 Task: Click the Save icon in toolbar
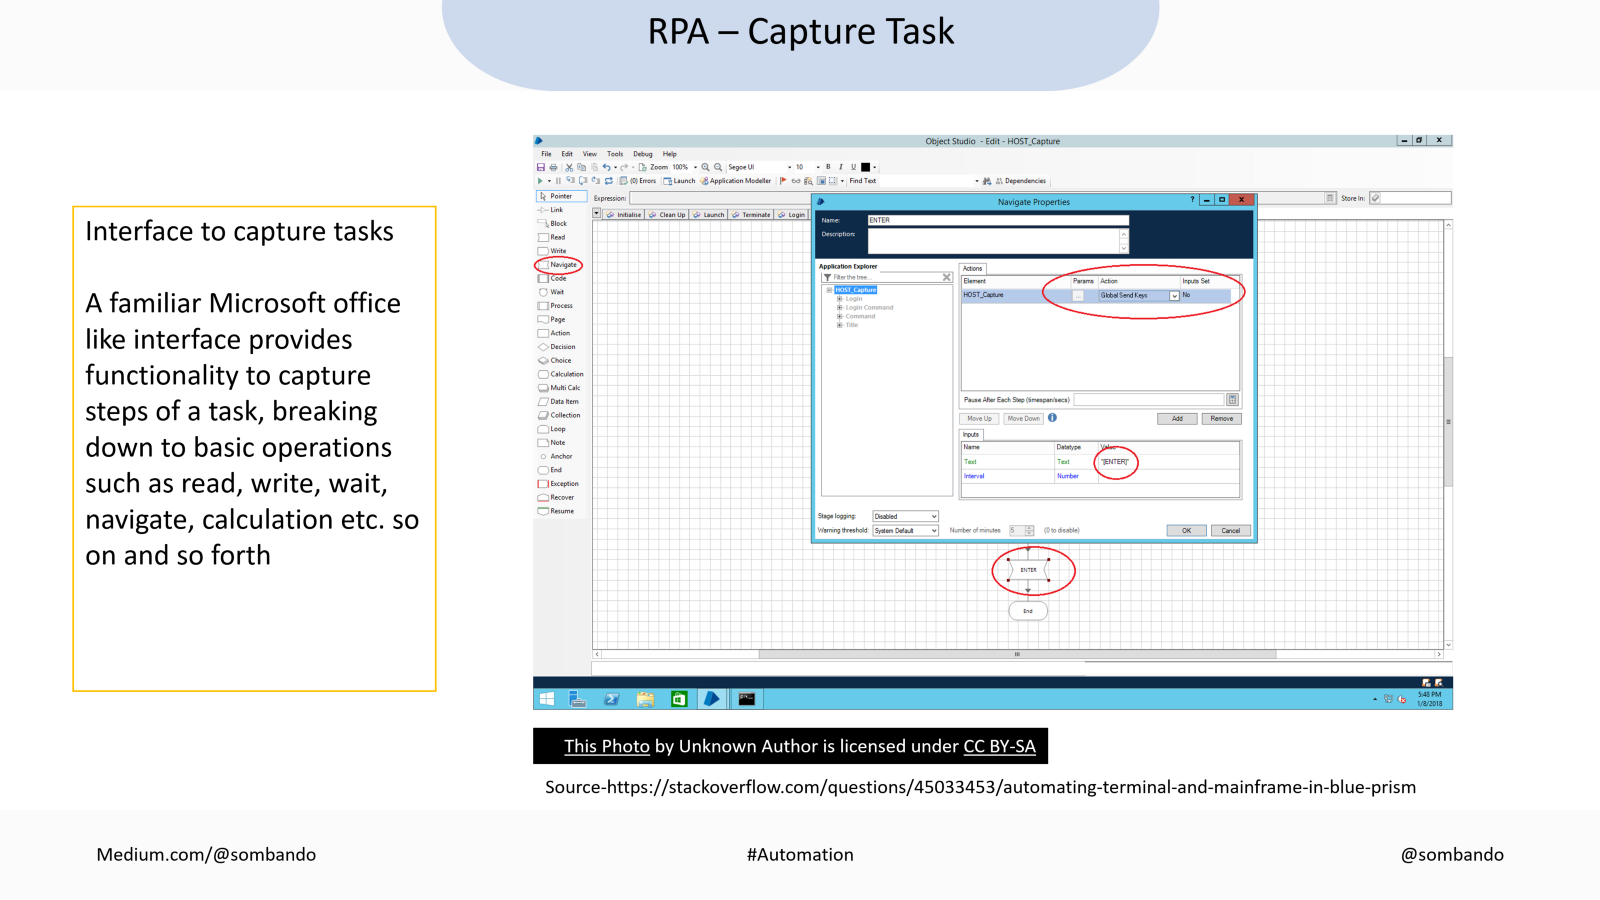(541, 168)
